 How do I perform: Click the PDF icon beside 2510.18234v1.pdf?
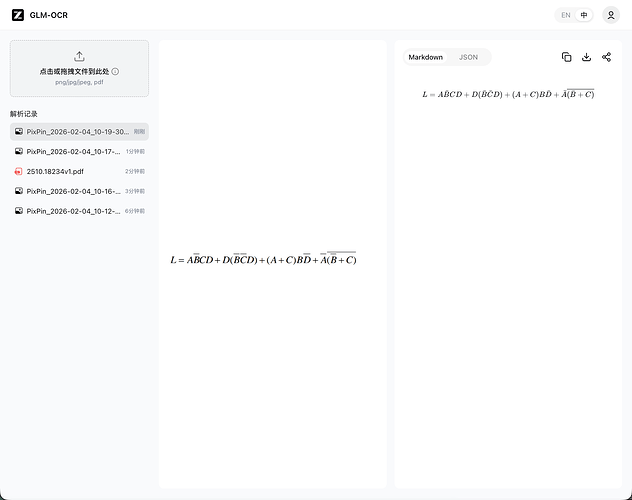(x=19, y=171)
